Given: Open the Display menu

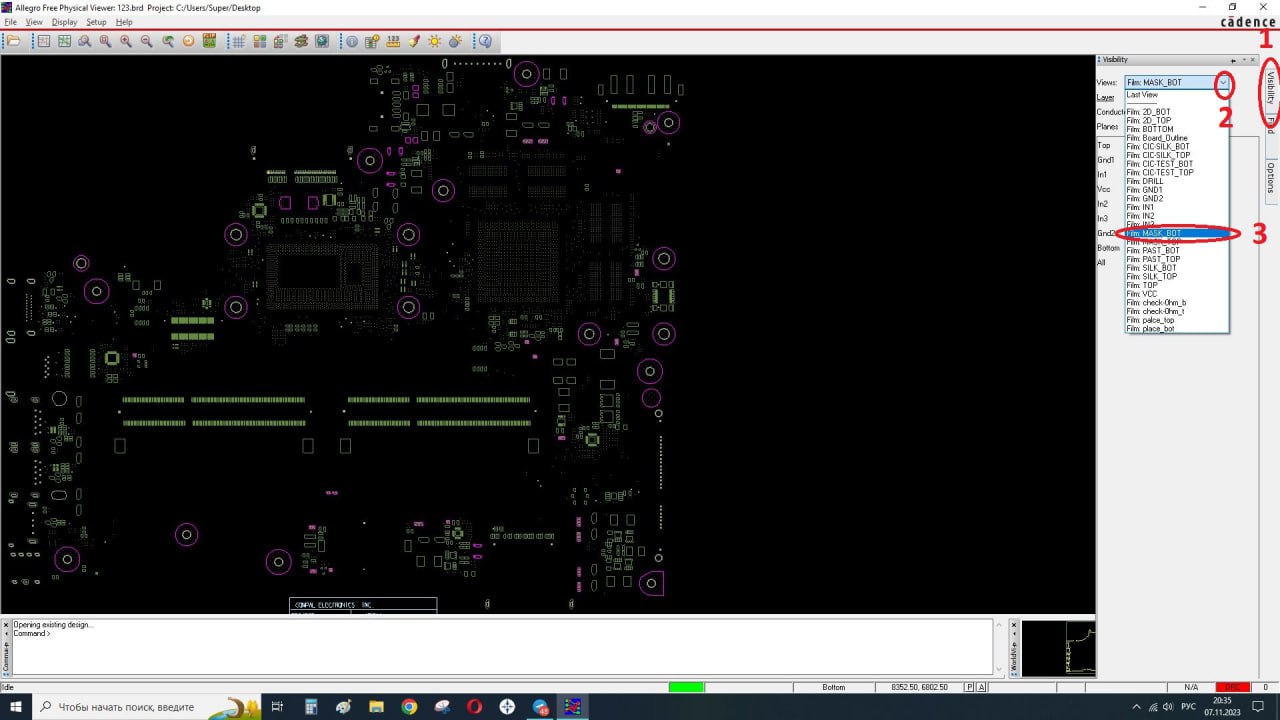Looking at the screenshot, I should pos(64,22).
